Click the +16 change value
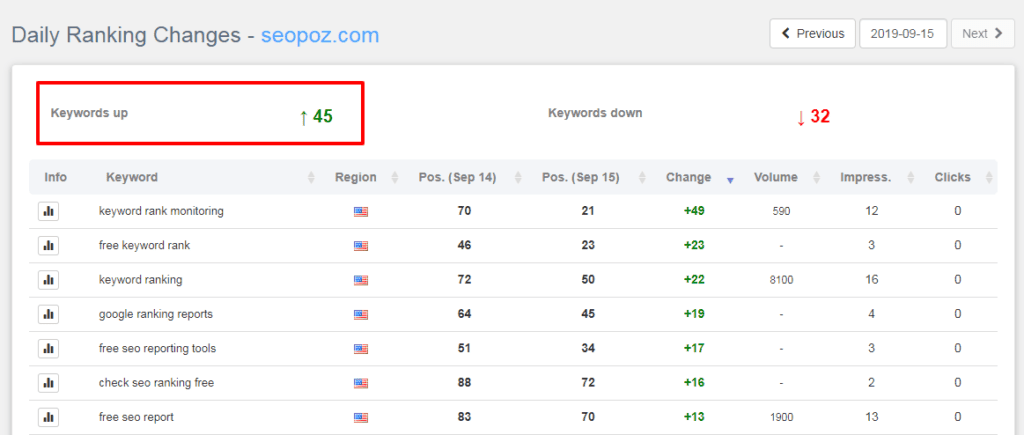This screenshot has width=1024, height=435. click(694, 383)
